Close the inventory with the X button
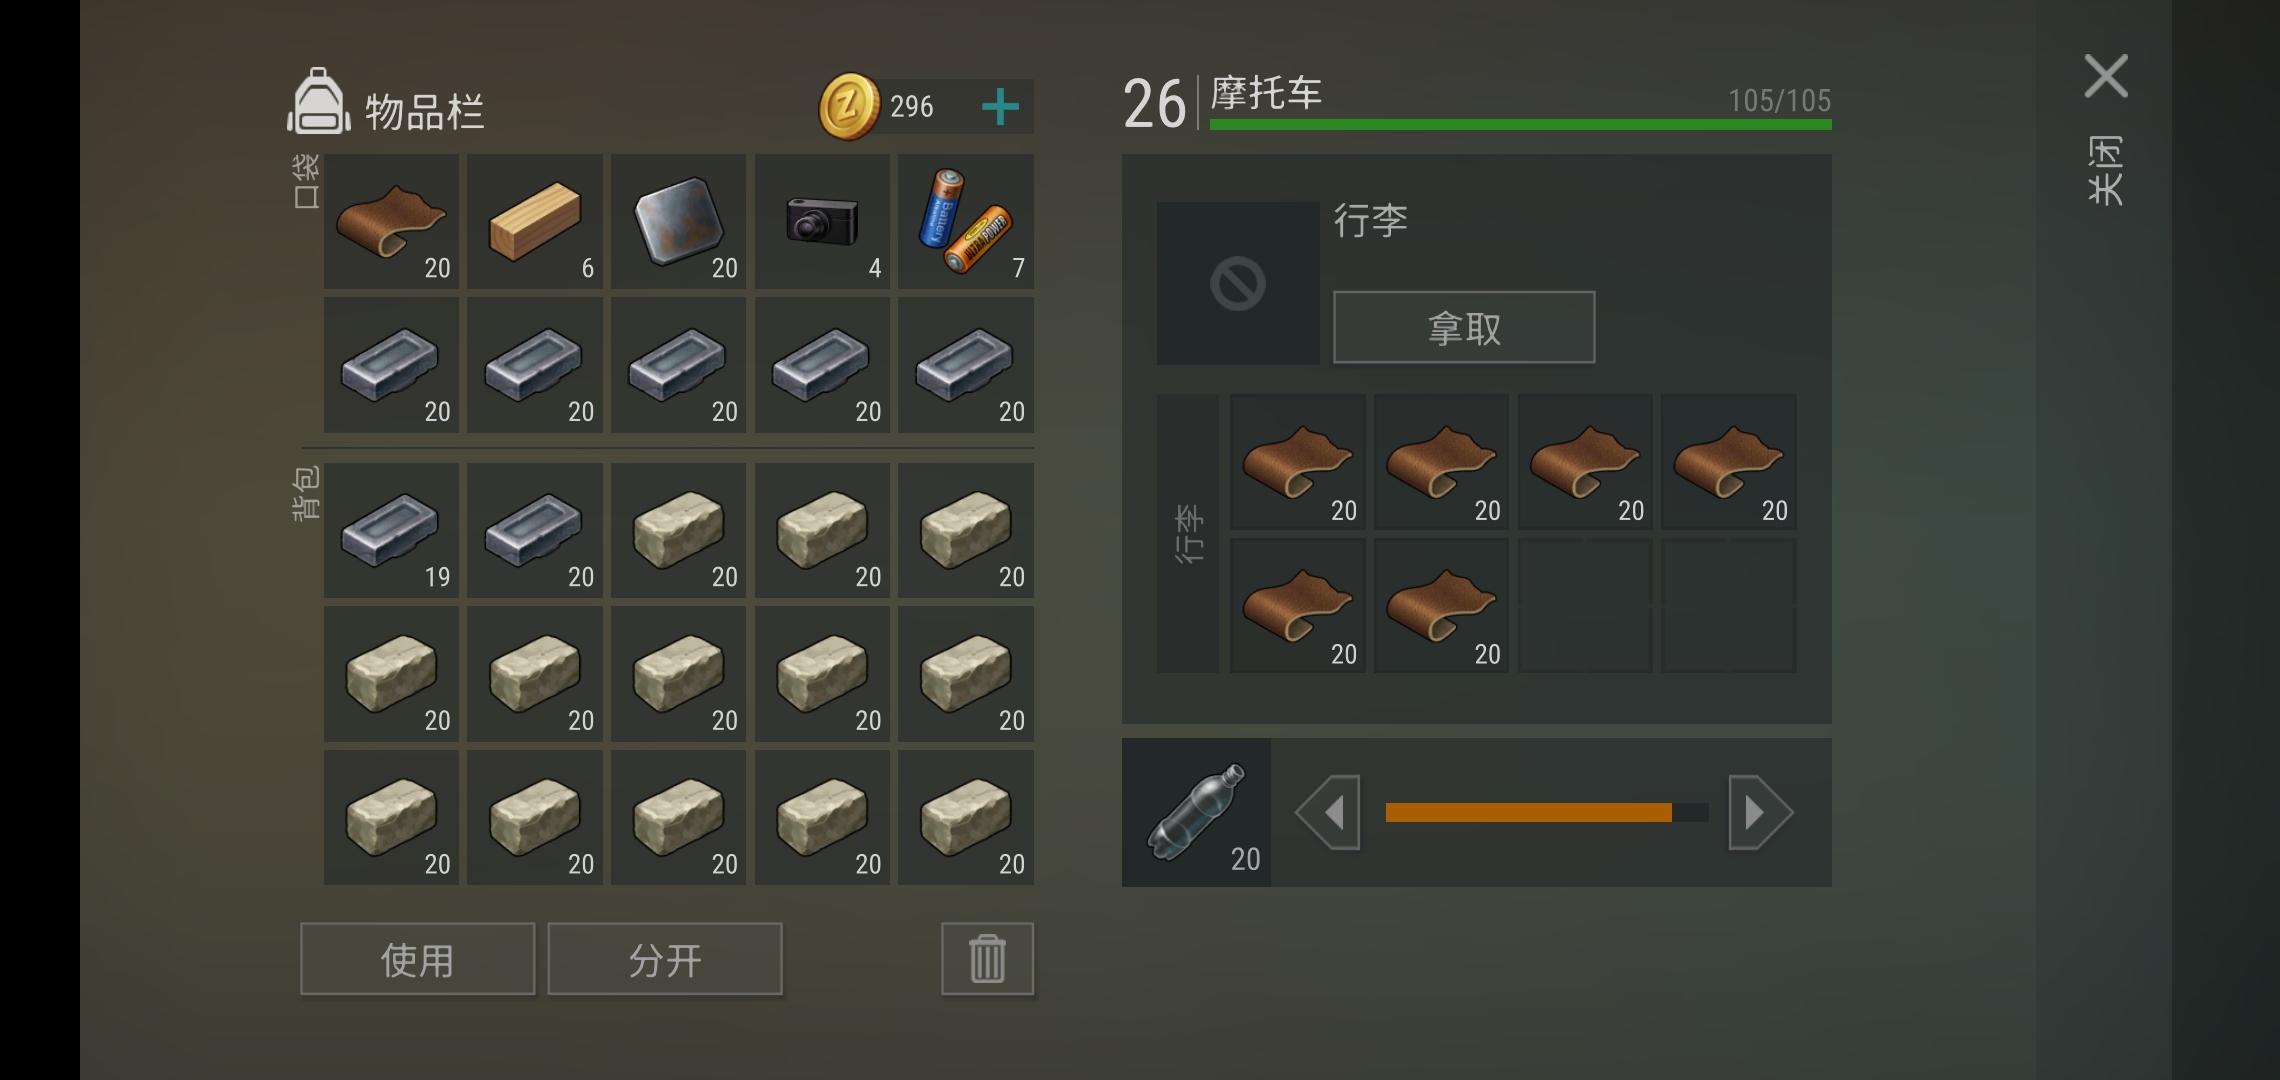Image resolution: width=2280 pixels, height=1080 pixels. coord(2106,76)
